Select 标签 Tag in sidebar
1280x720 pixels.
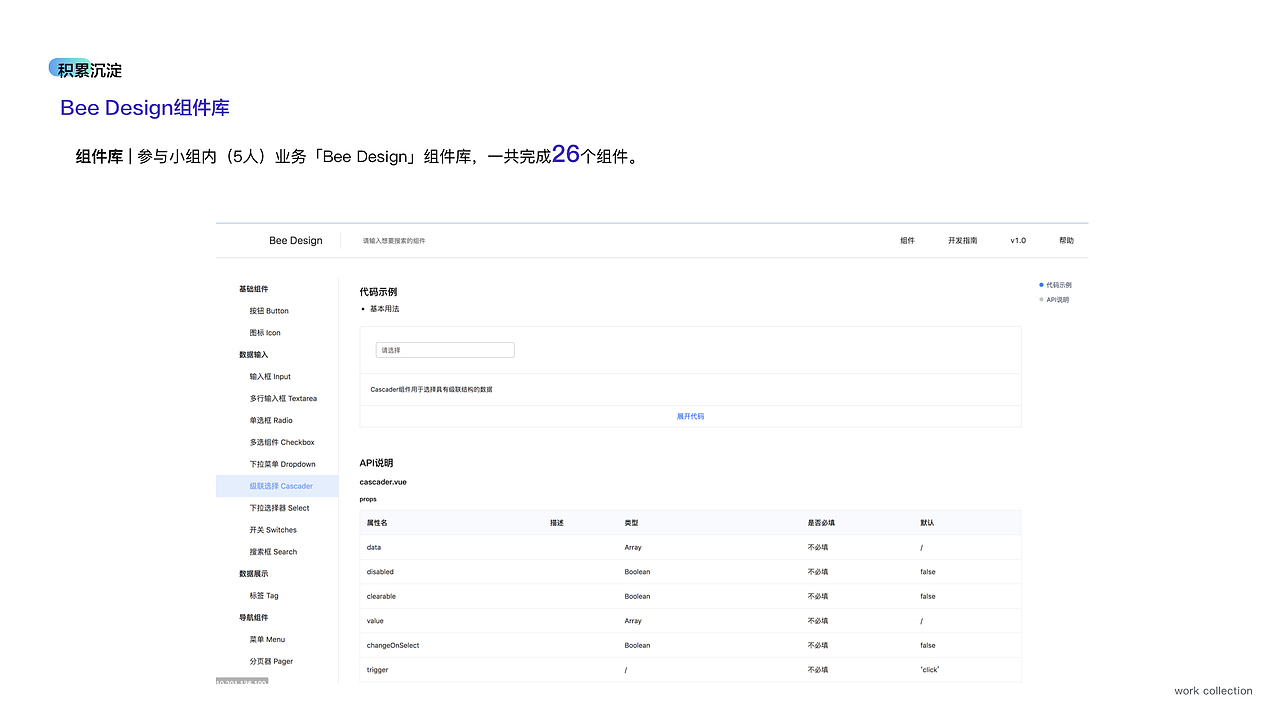pos(264,596)
